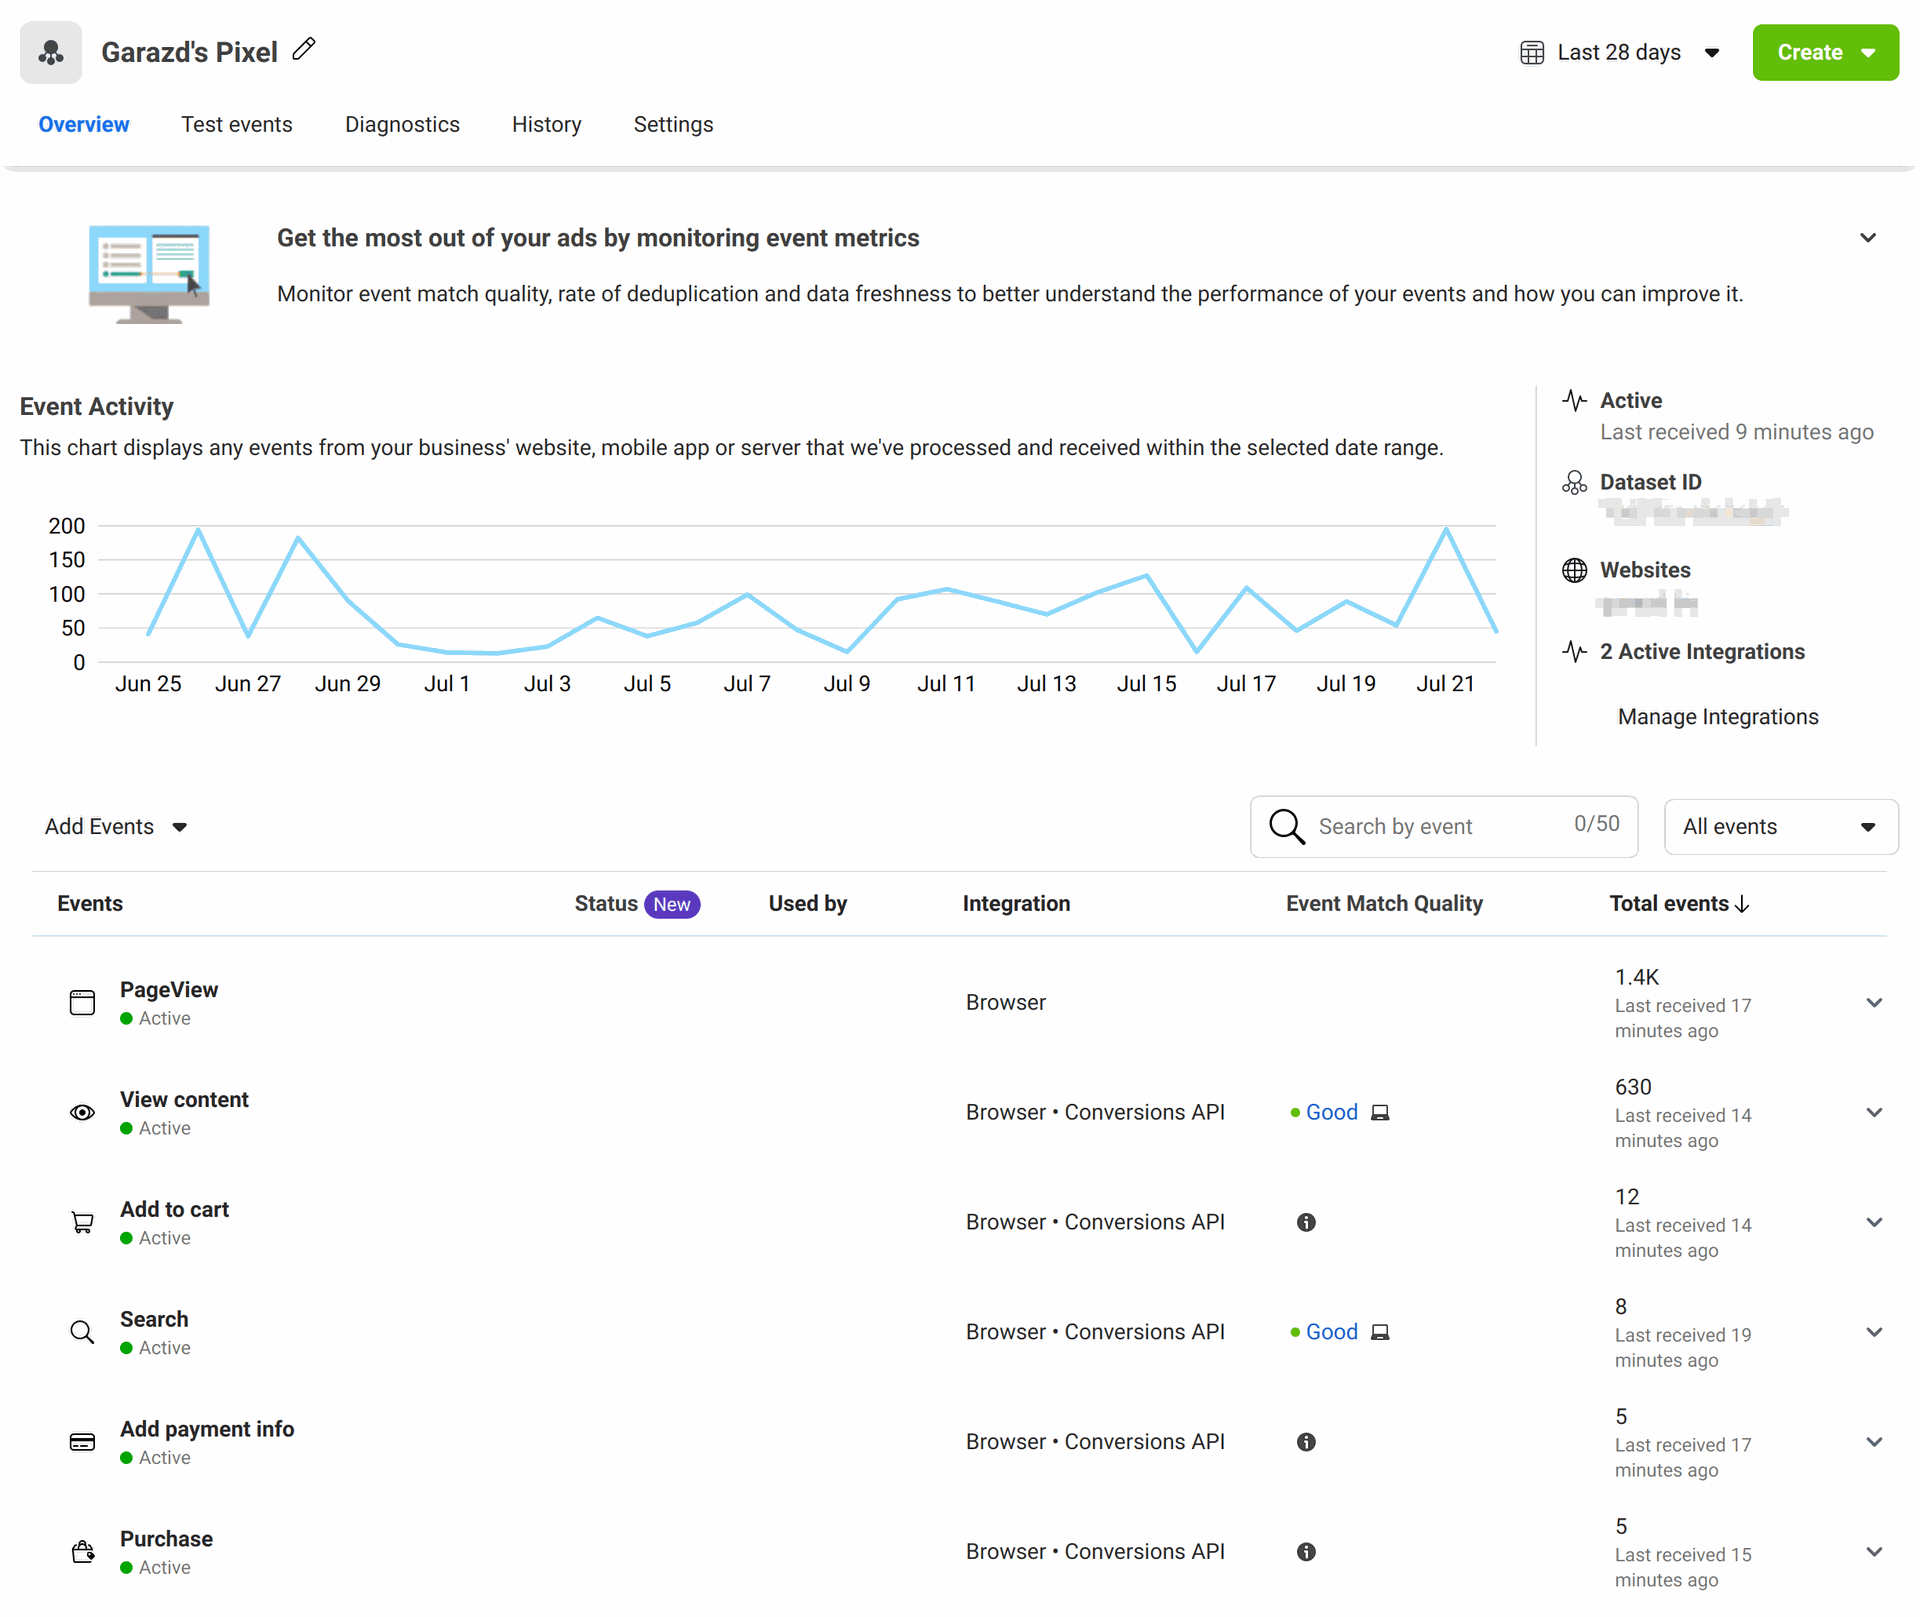Switch to the Diagnostics tab

401,124
